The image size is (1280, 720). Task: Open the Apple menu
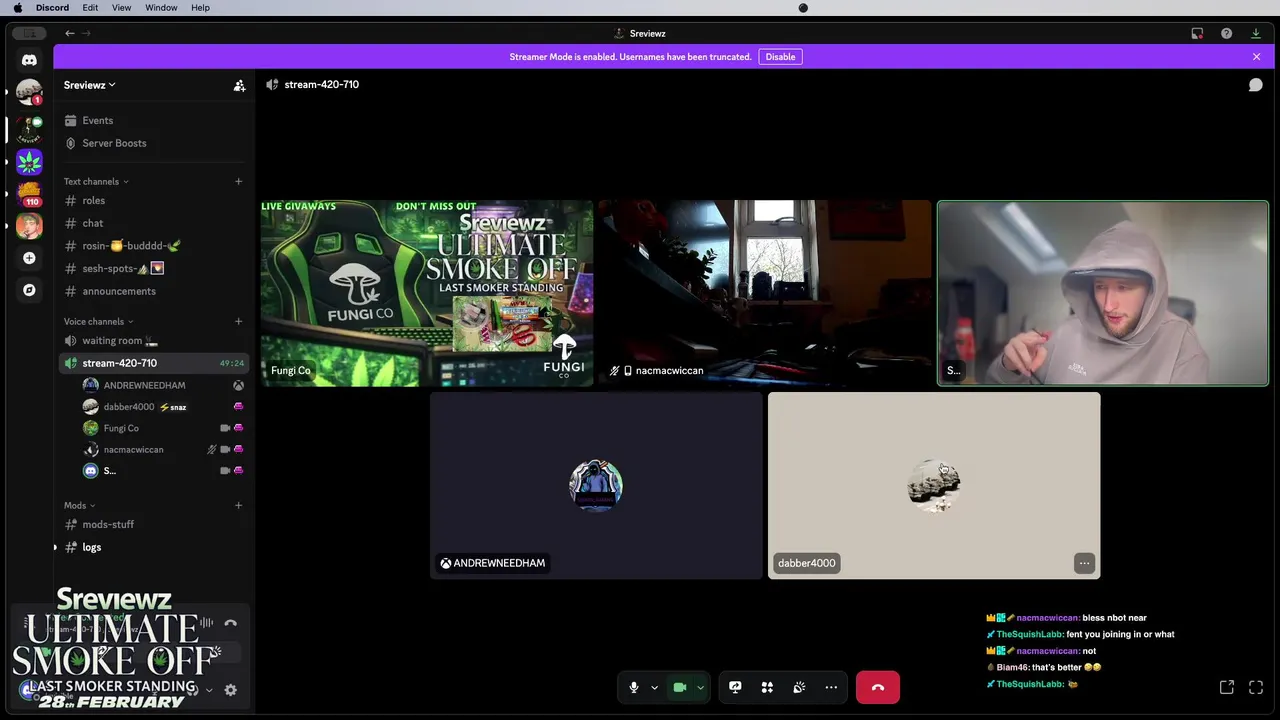17,8
